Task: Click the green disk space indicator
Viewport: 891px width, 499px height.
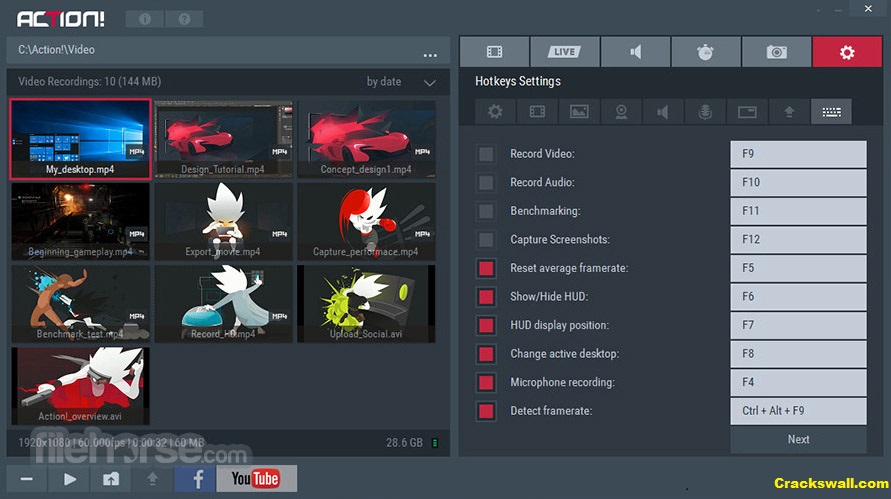Action: pyautogui.click(x=435, y=443)
